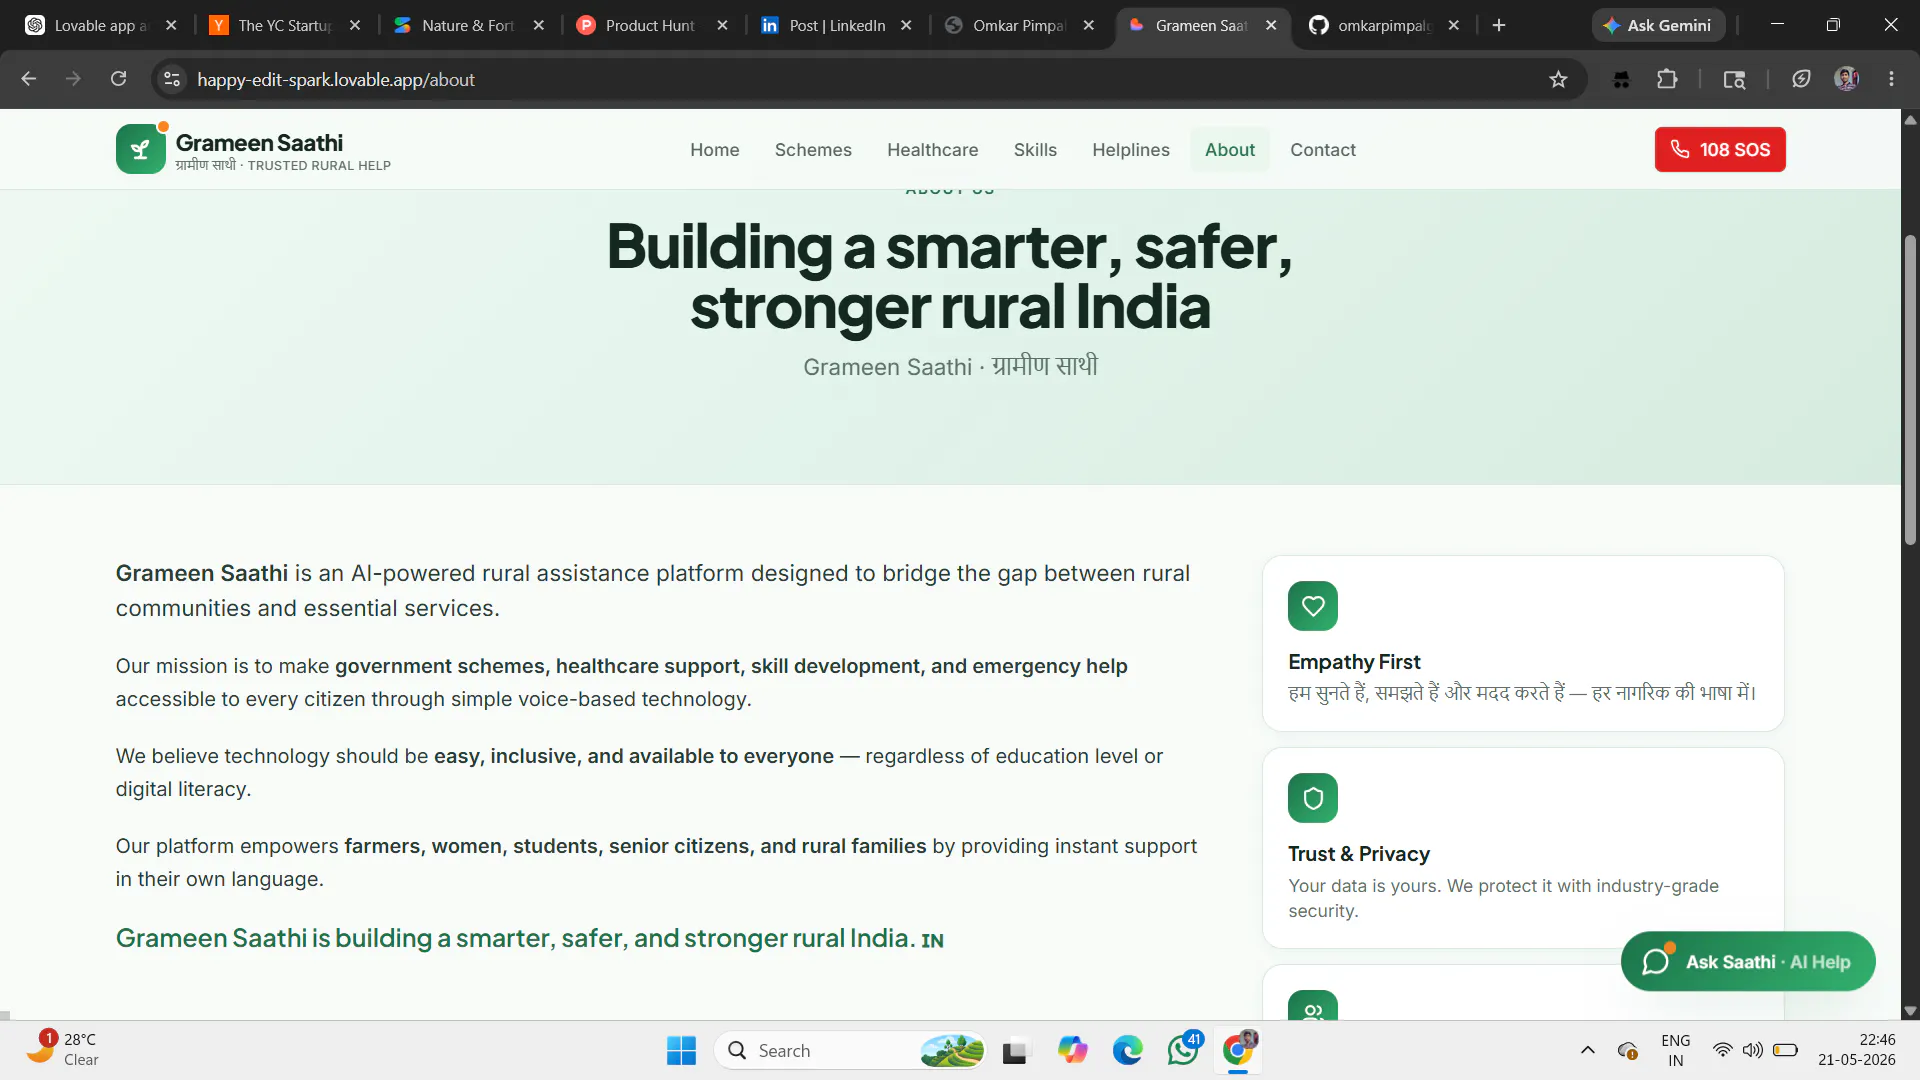Click the Grameen Saathi brand name link

pyautogui.click(x=259, y=143)
